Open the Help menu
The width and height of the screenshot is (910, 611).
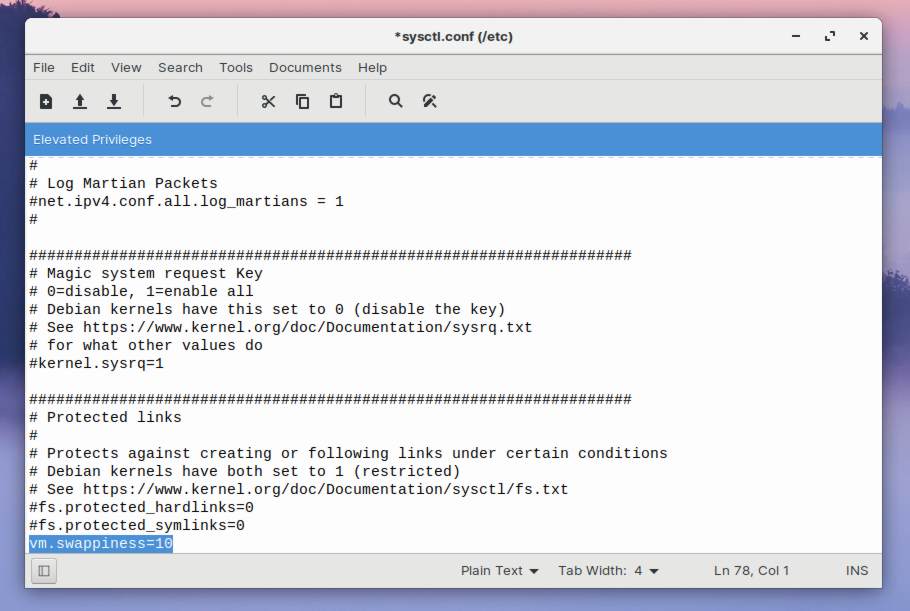(x=372, y=68)
